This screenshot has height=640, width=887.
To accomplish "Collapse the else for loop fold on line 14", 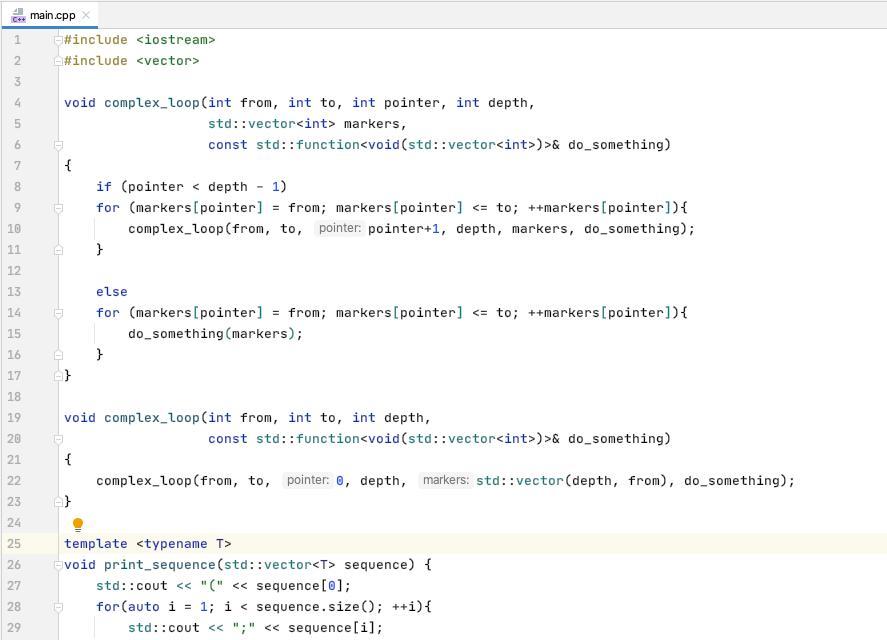I will coord(58,313).
